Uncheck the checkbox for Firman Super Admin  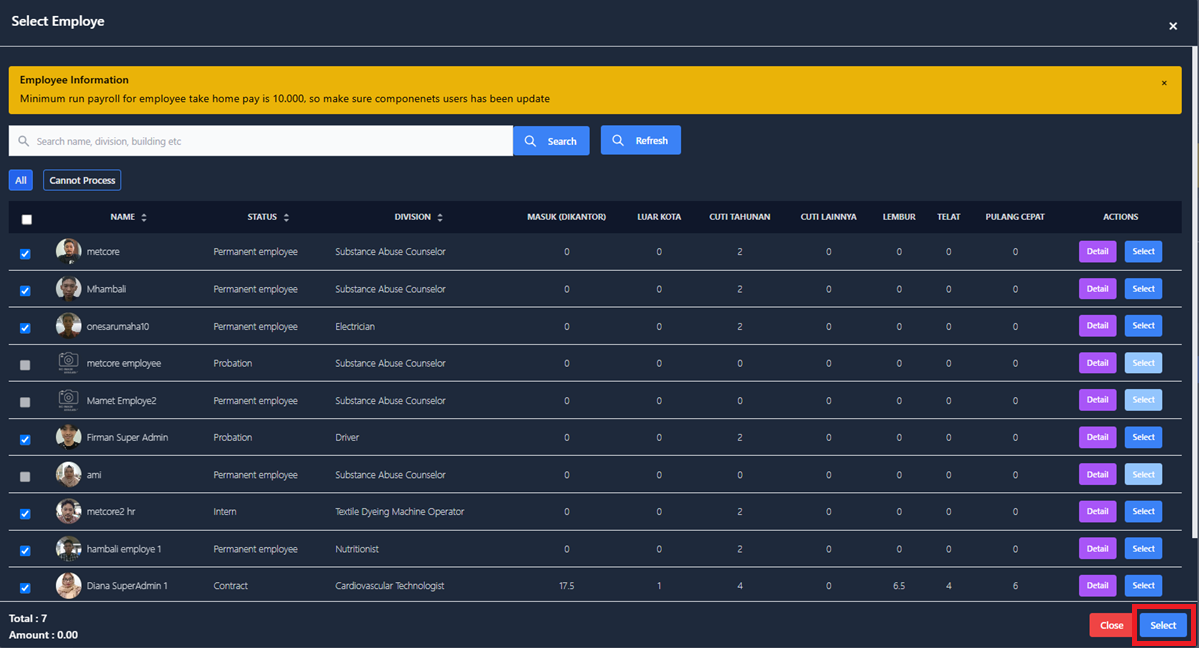(25, 439)
